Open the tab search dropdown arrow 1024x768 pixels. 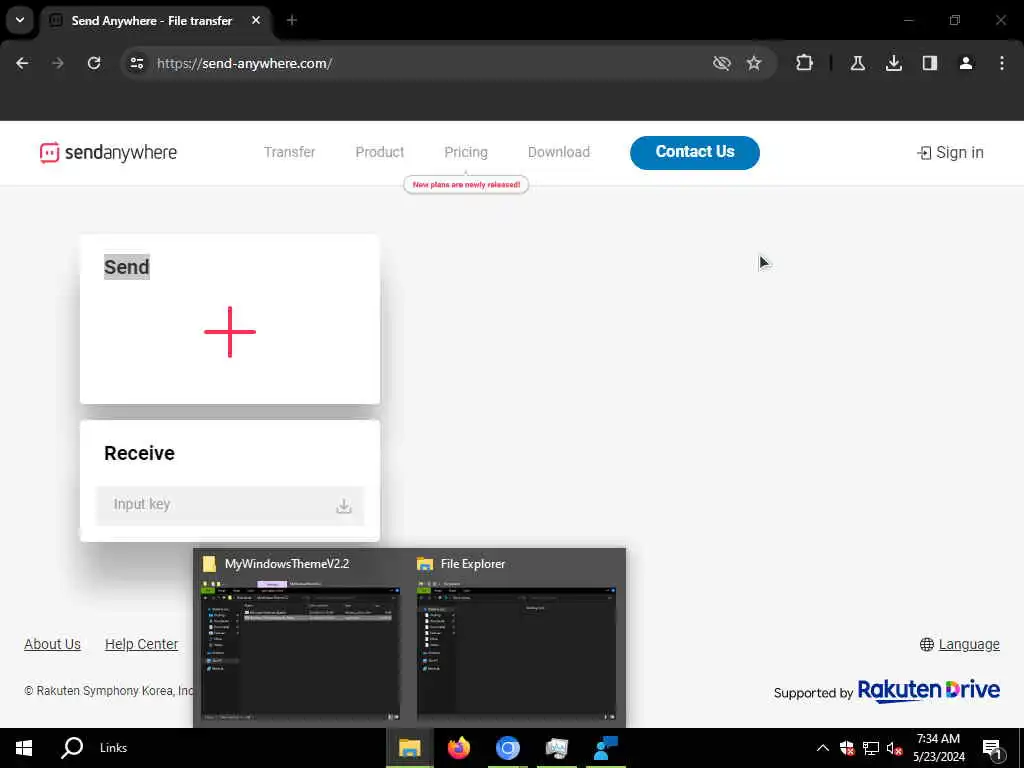pyautogui.click(x=20, y=20)
